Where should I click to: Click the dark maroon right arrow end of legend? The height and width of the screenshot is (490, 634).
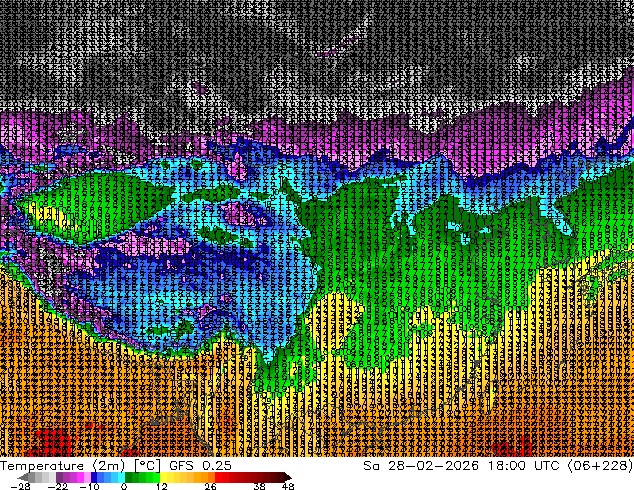[x=287, y=477]
